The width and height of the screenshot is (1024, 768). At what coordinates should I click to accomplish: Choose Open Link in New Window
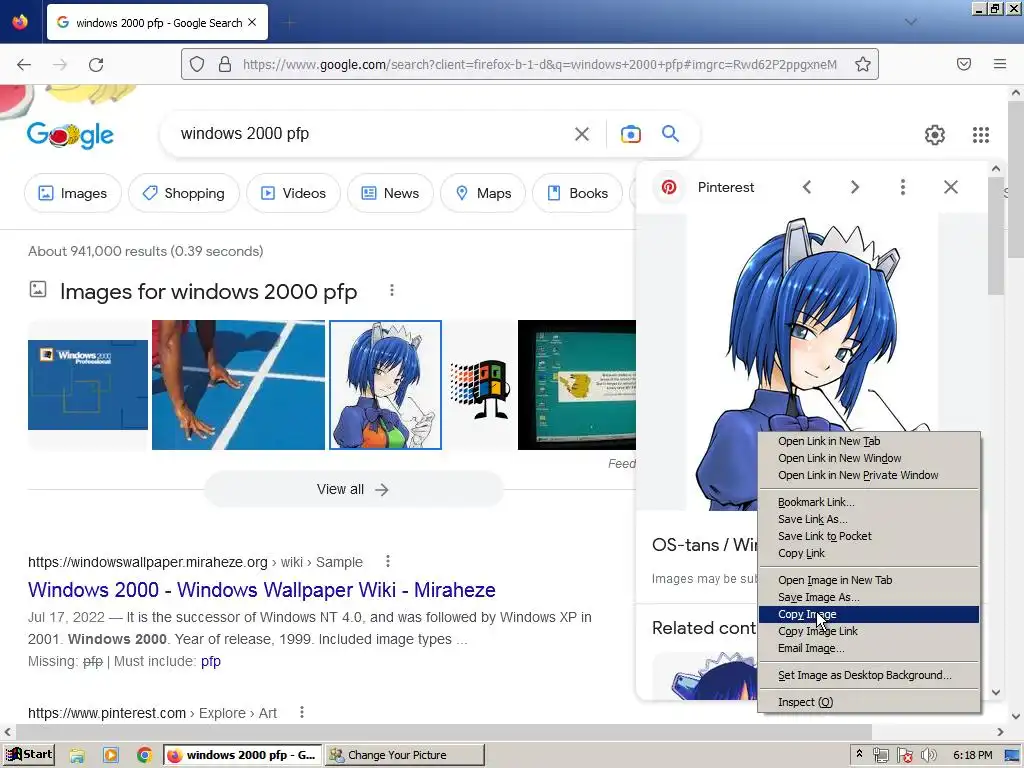tap(869, 458)
